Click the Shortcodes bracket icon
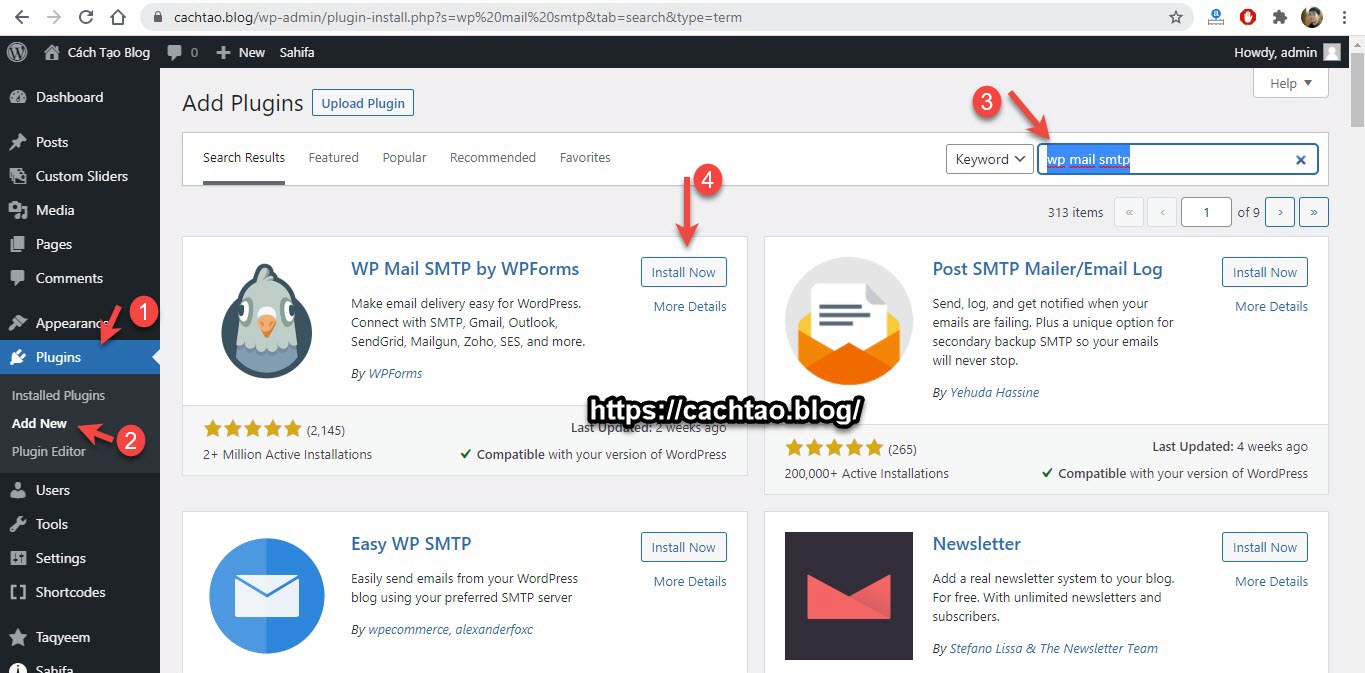 click(17, 592)
